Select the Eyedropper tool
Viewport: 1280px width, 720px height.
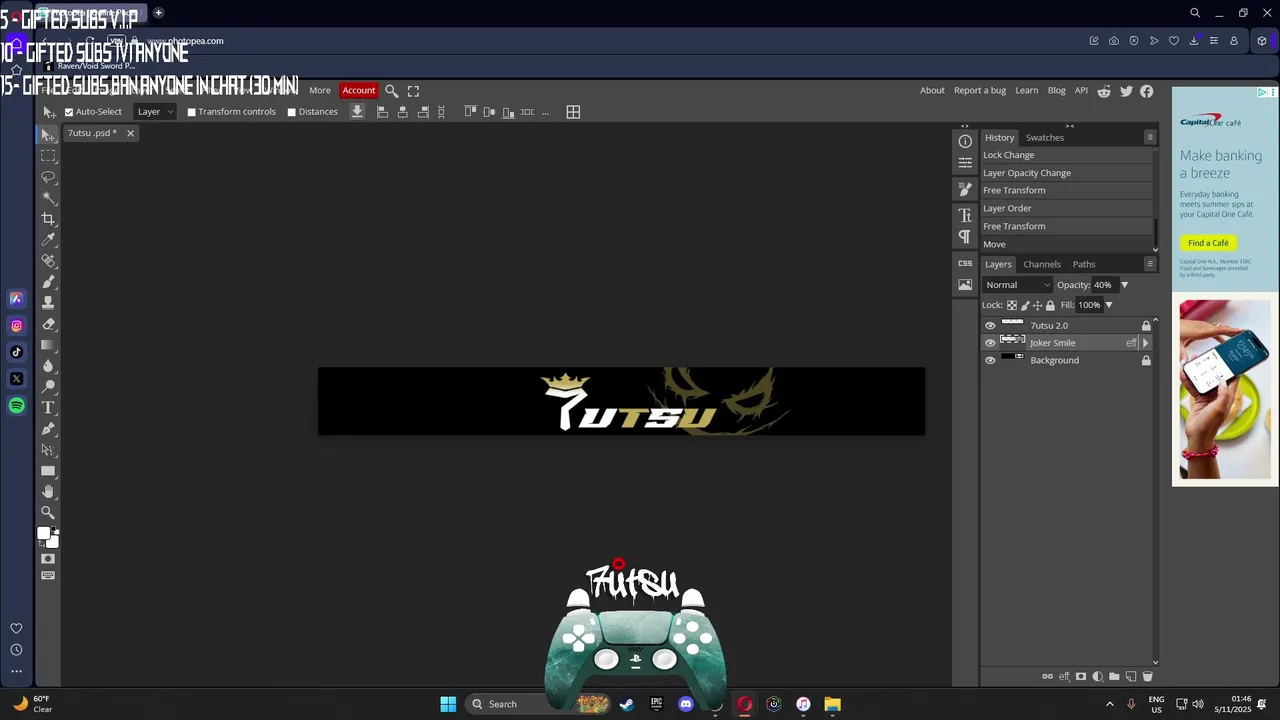(48, 240)
